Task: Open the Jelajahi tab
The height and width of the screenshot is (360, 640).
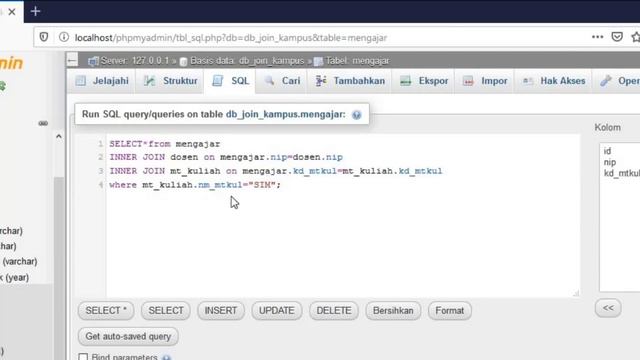Action: pos(102,81)
